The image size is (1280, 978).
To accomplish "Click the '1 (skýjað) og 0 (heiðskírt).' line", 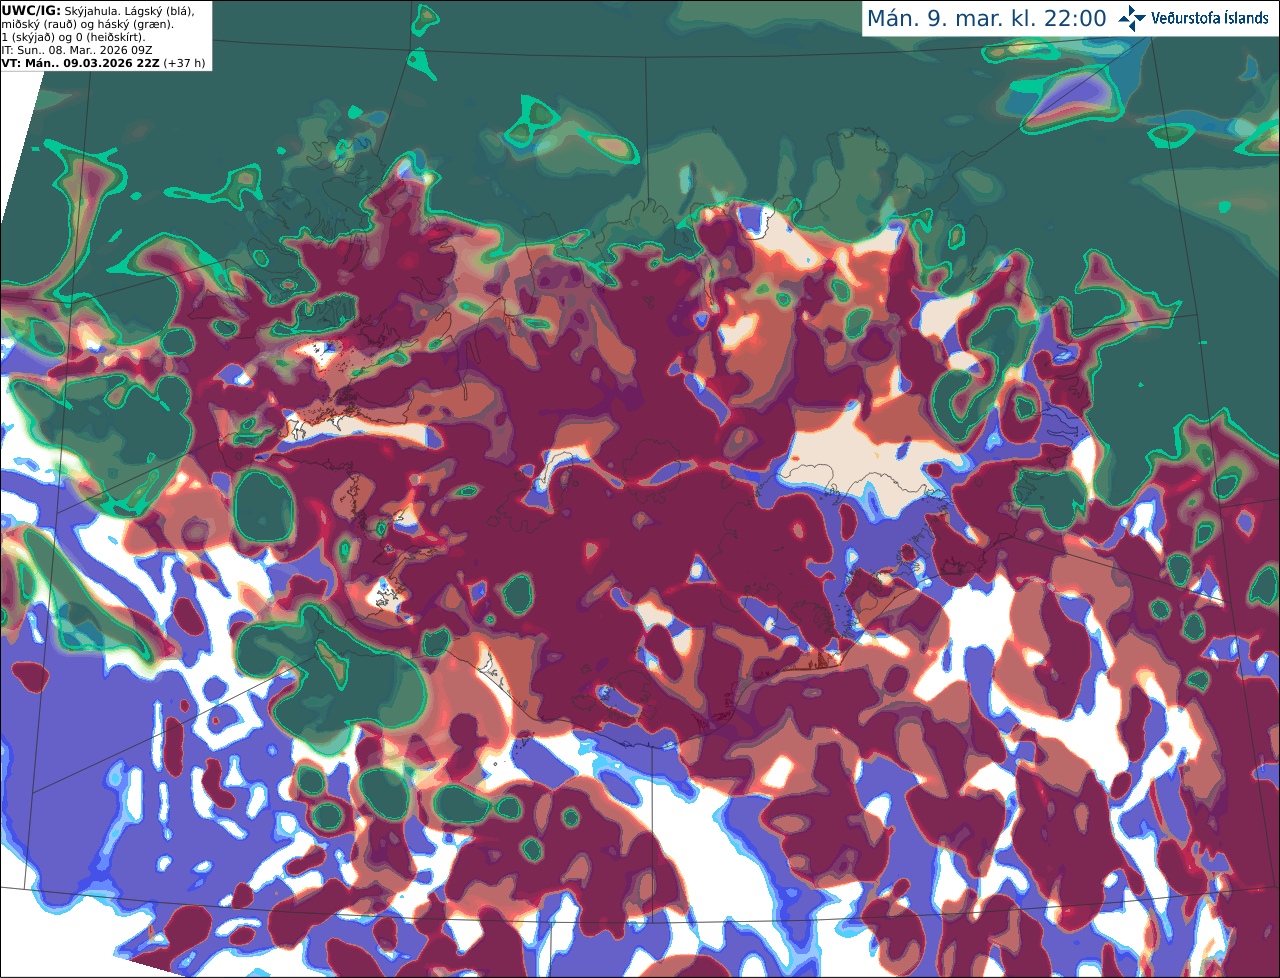I will pyautogui.click(x=73, y=37).
